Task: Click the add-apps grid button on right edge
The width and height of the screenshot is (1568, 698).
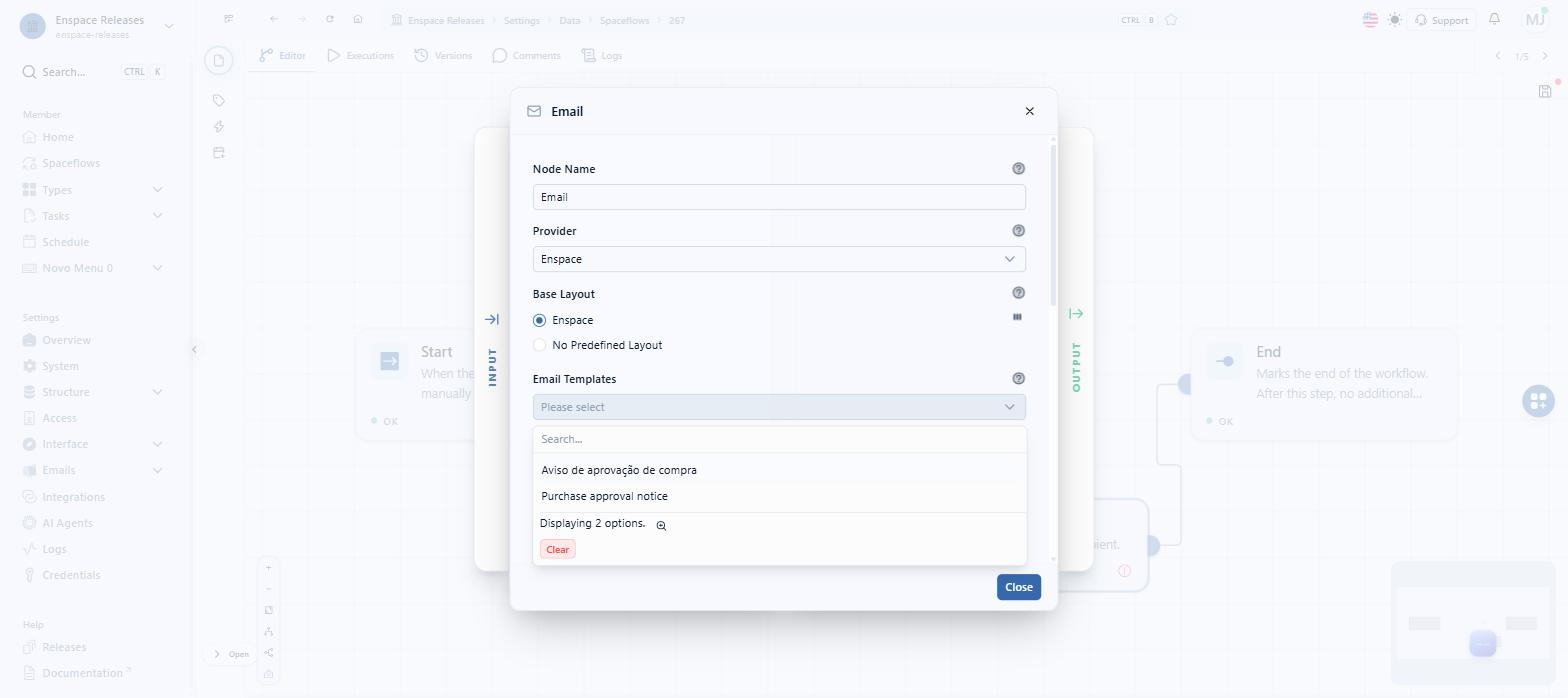Action: click(x=1538, y=401)
